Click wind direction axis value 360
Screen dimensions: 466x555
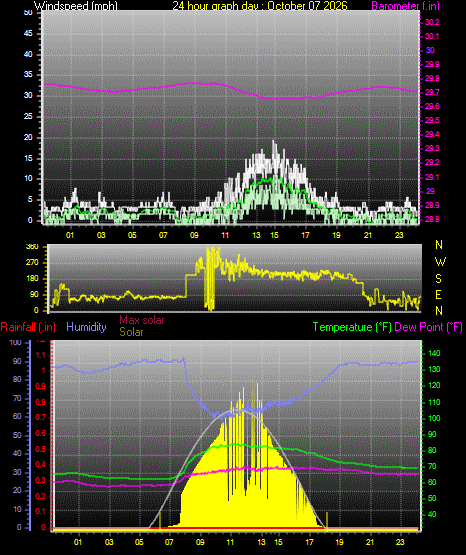point(32,247)
